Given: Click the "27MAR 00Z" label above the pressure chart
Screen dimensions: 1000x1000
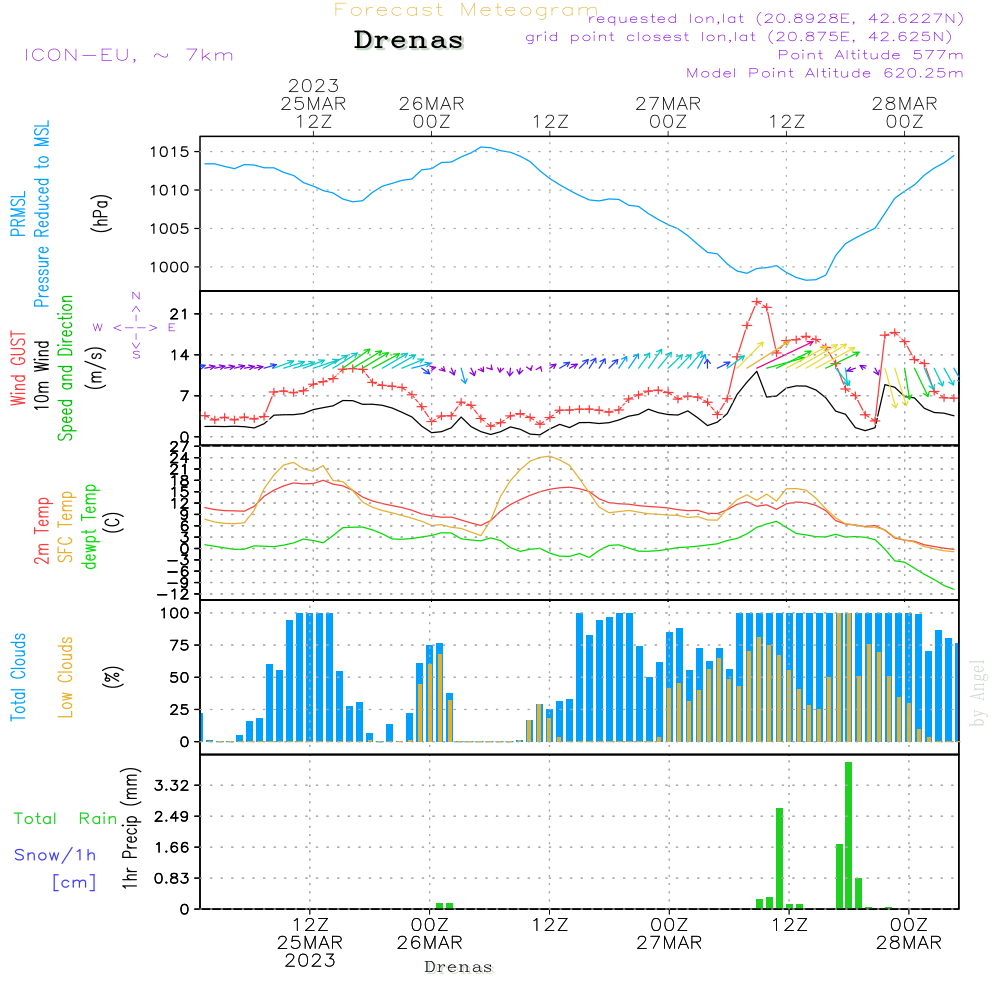Looking at the screenshot, I should 668,112.
